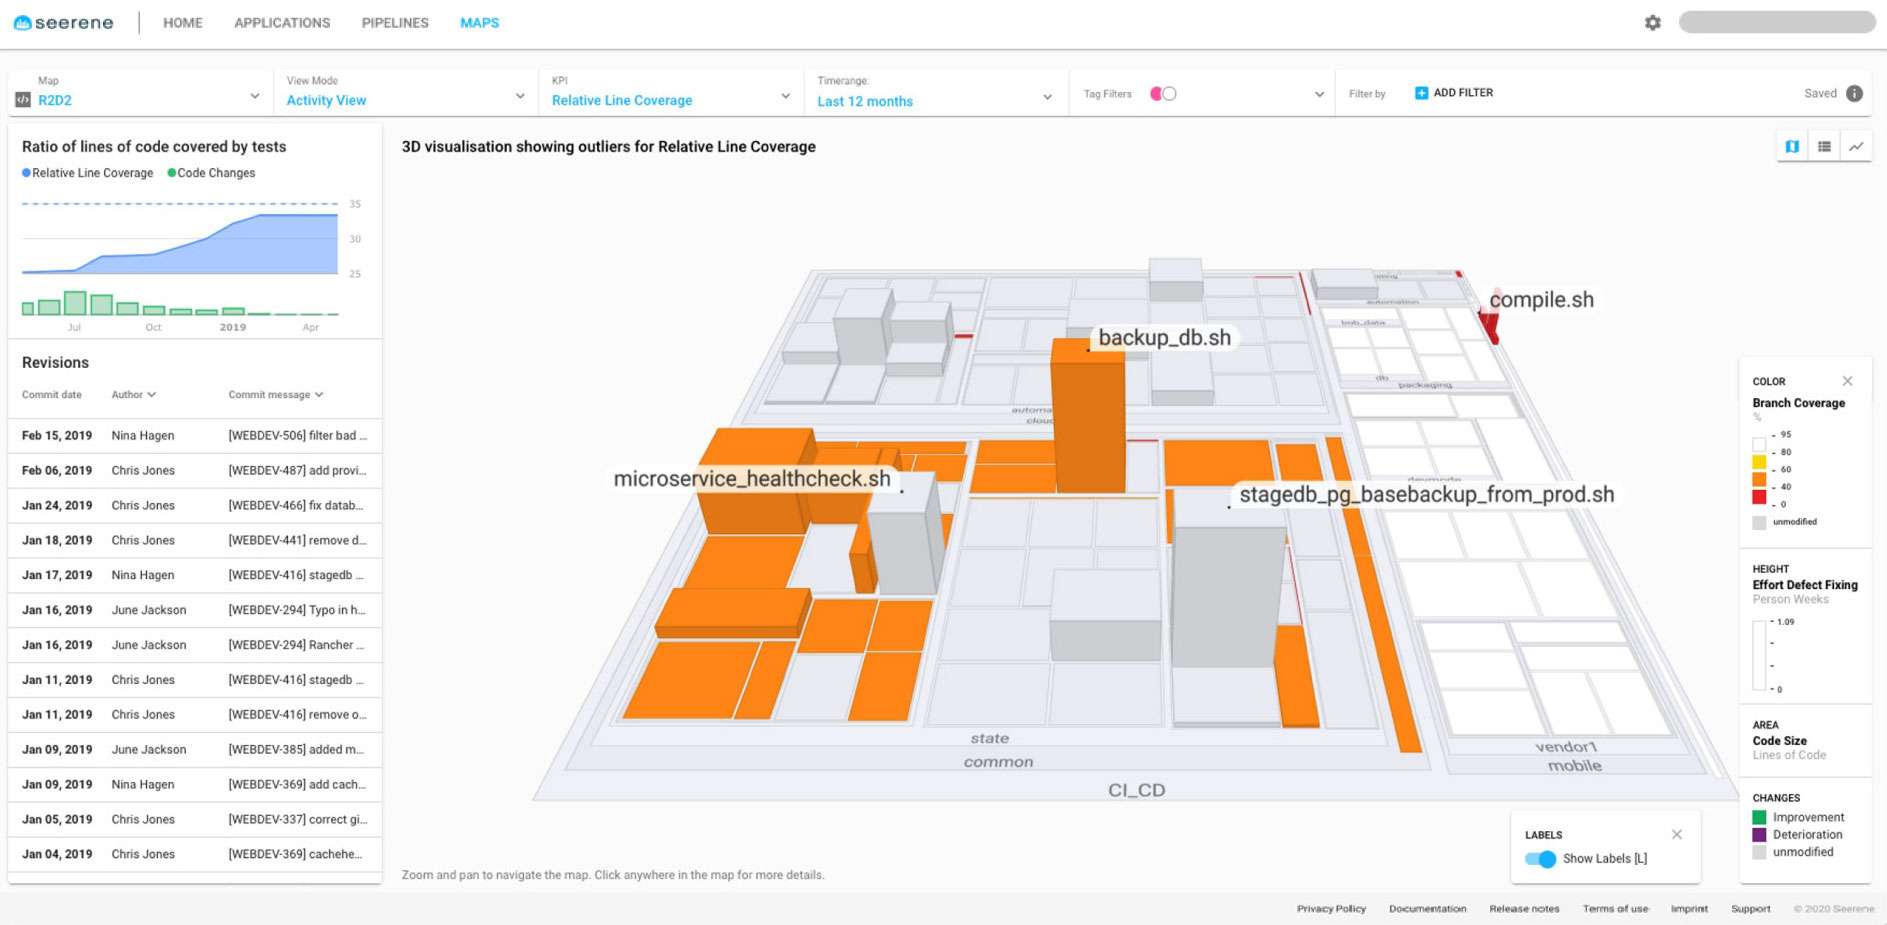Click the red compile.sh block
The height and width of the screenshot is (925, 1887).
[1490, 322]
